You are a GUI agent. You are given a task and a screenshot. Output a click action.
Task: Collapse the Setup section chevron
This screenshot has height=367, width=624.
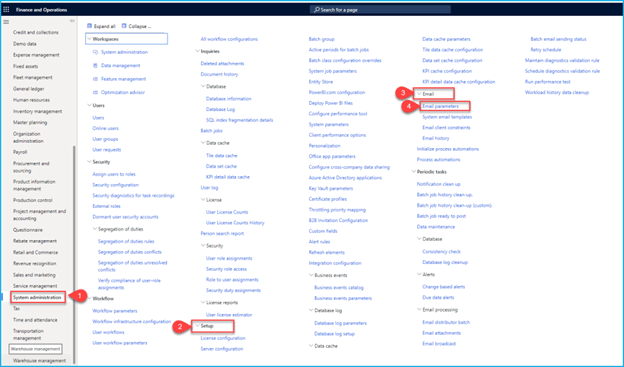[x=197, y=326]
